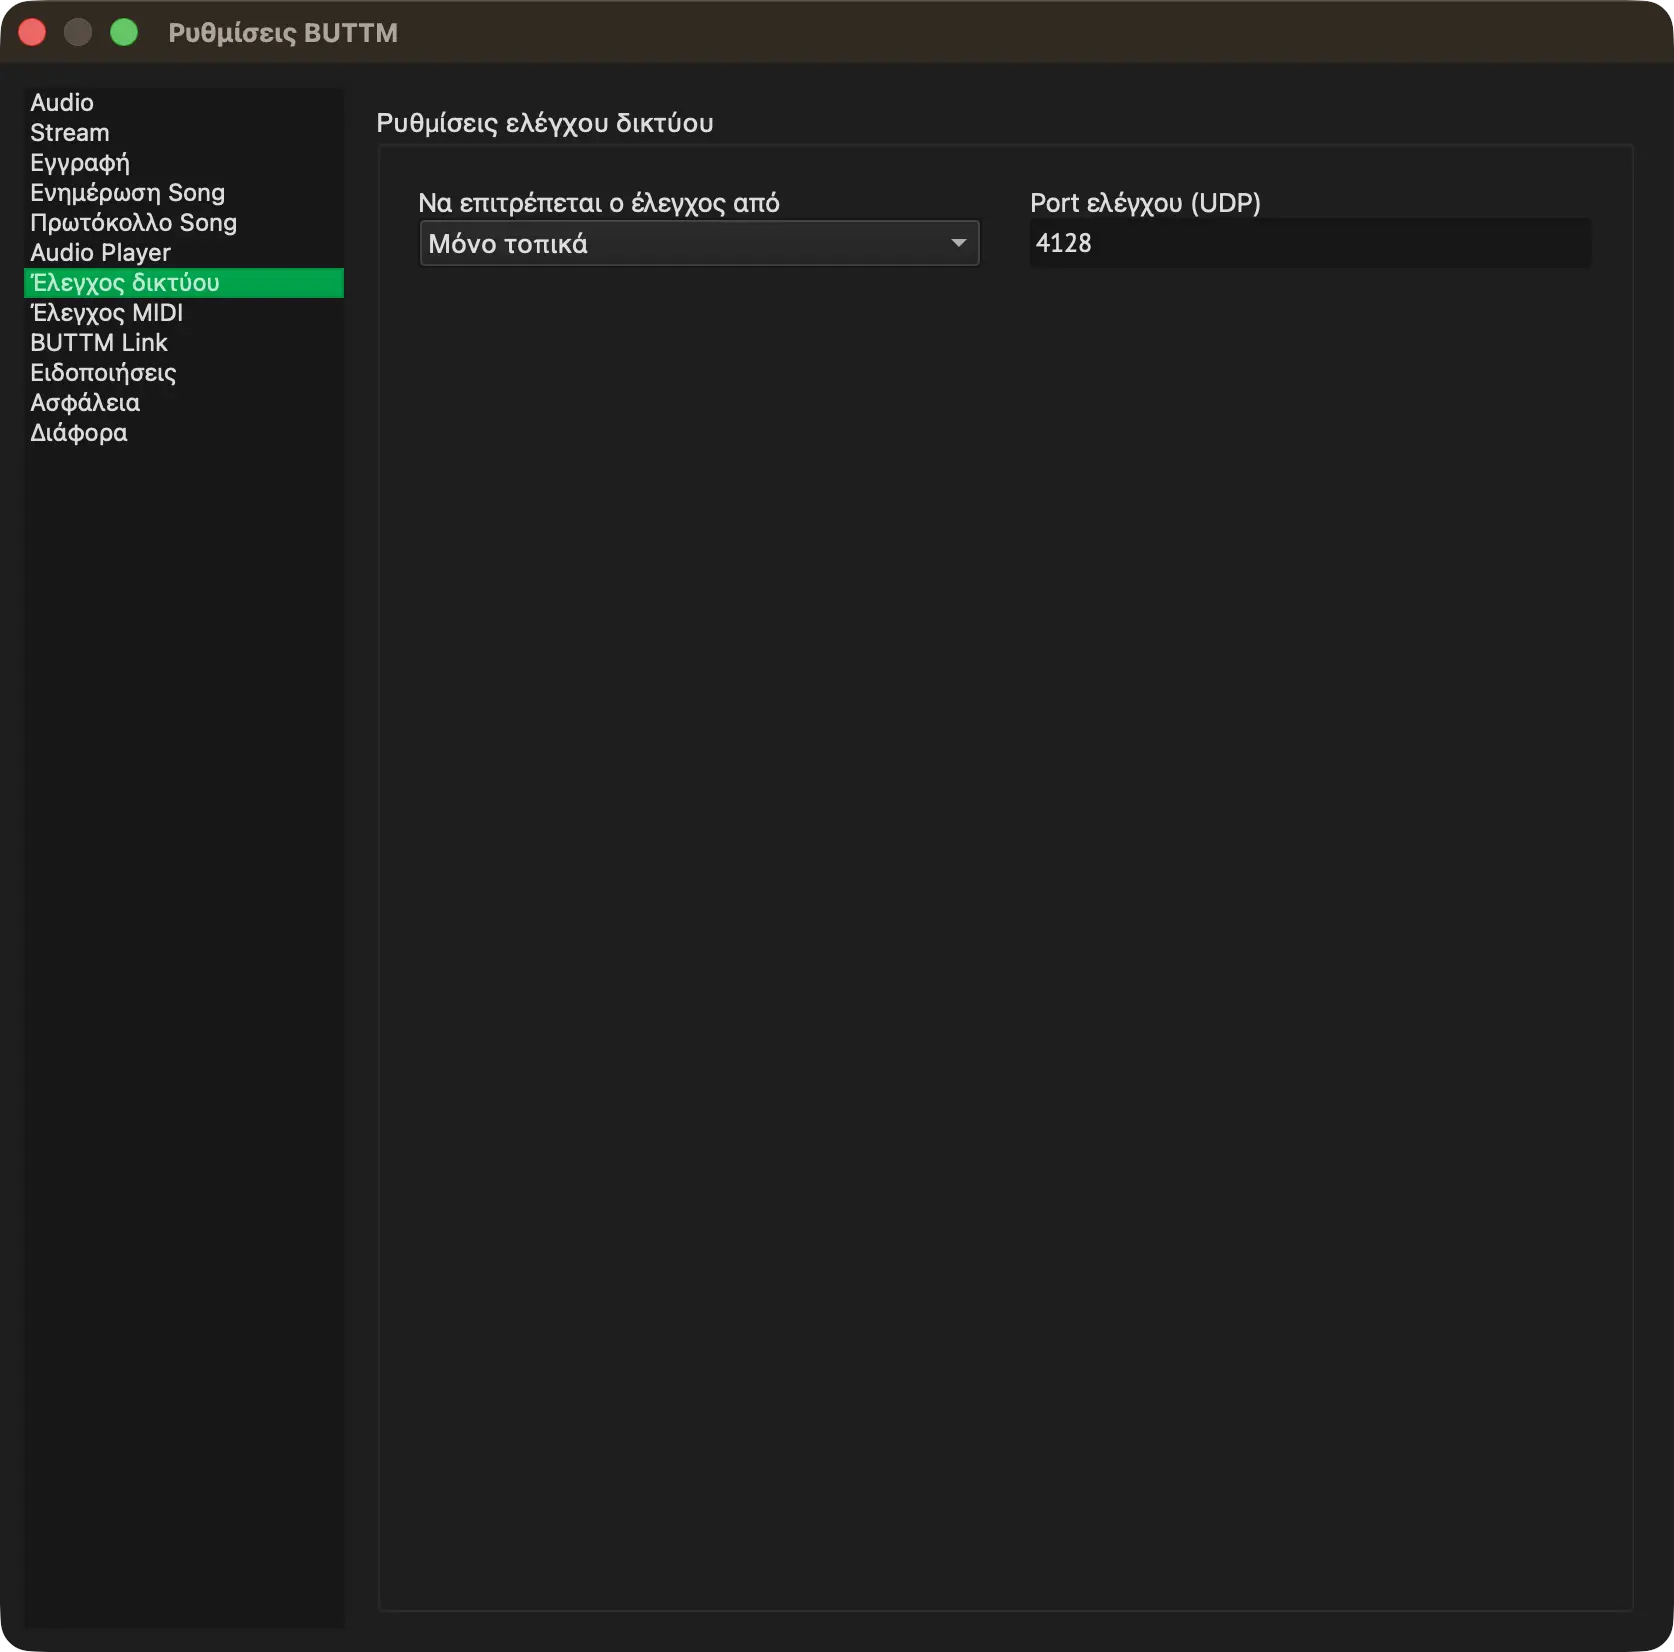The image size is (1674, 1652).
Task: Close the Ρυθμίσεις BUTTM window
Action: point(33,33)
